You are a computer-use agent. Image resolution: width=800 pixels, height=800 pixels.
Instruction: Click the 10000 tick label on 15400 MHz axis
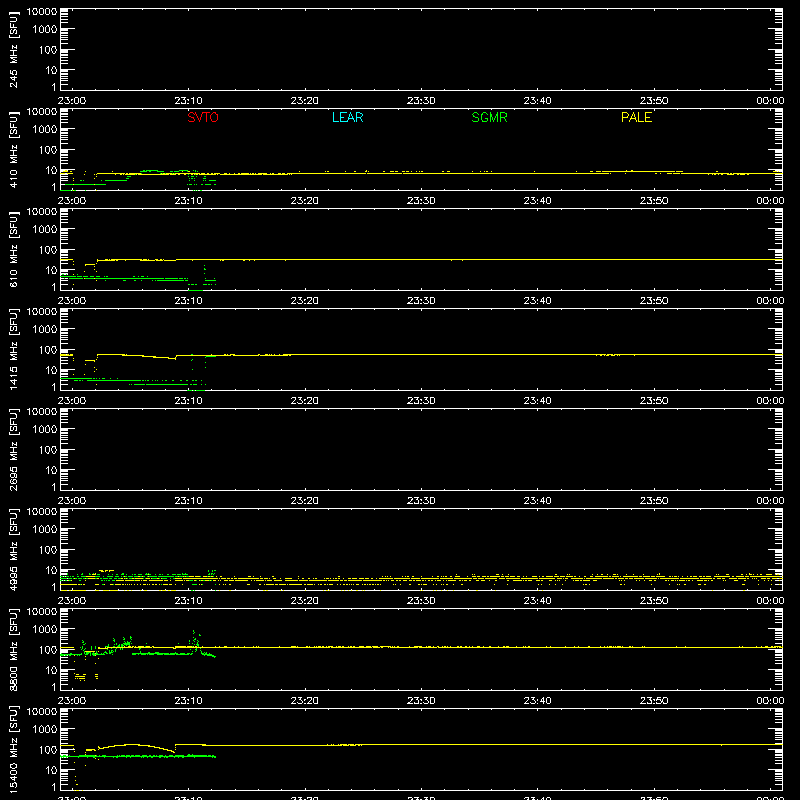click(x=42, y=712)
